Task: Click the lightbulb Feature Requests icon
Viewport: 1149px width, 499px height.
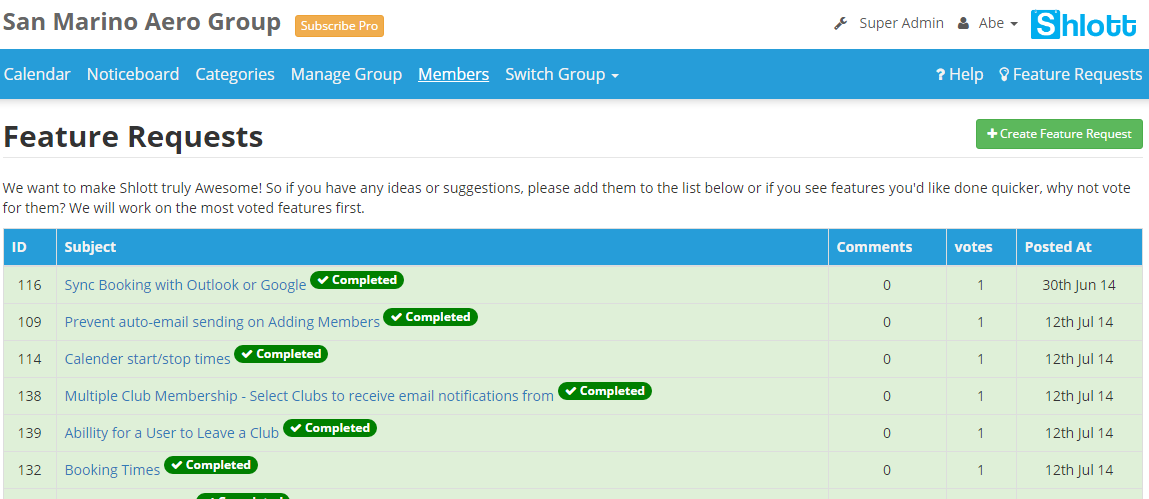Action: pyautogui.click(x=1004, y=74)
